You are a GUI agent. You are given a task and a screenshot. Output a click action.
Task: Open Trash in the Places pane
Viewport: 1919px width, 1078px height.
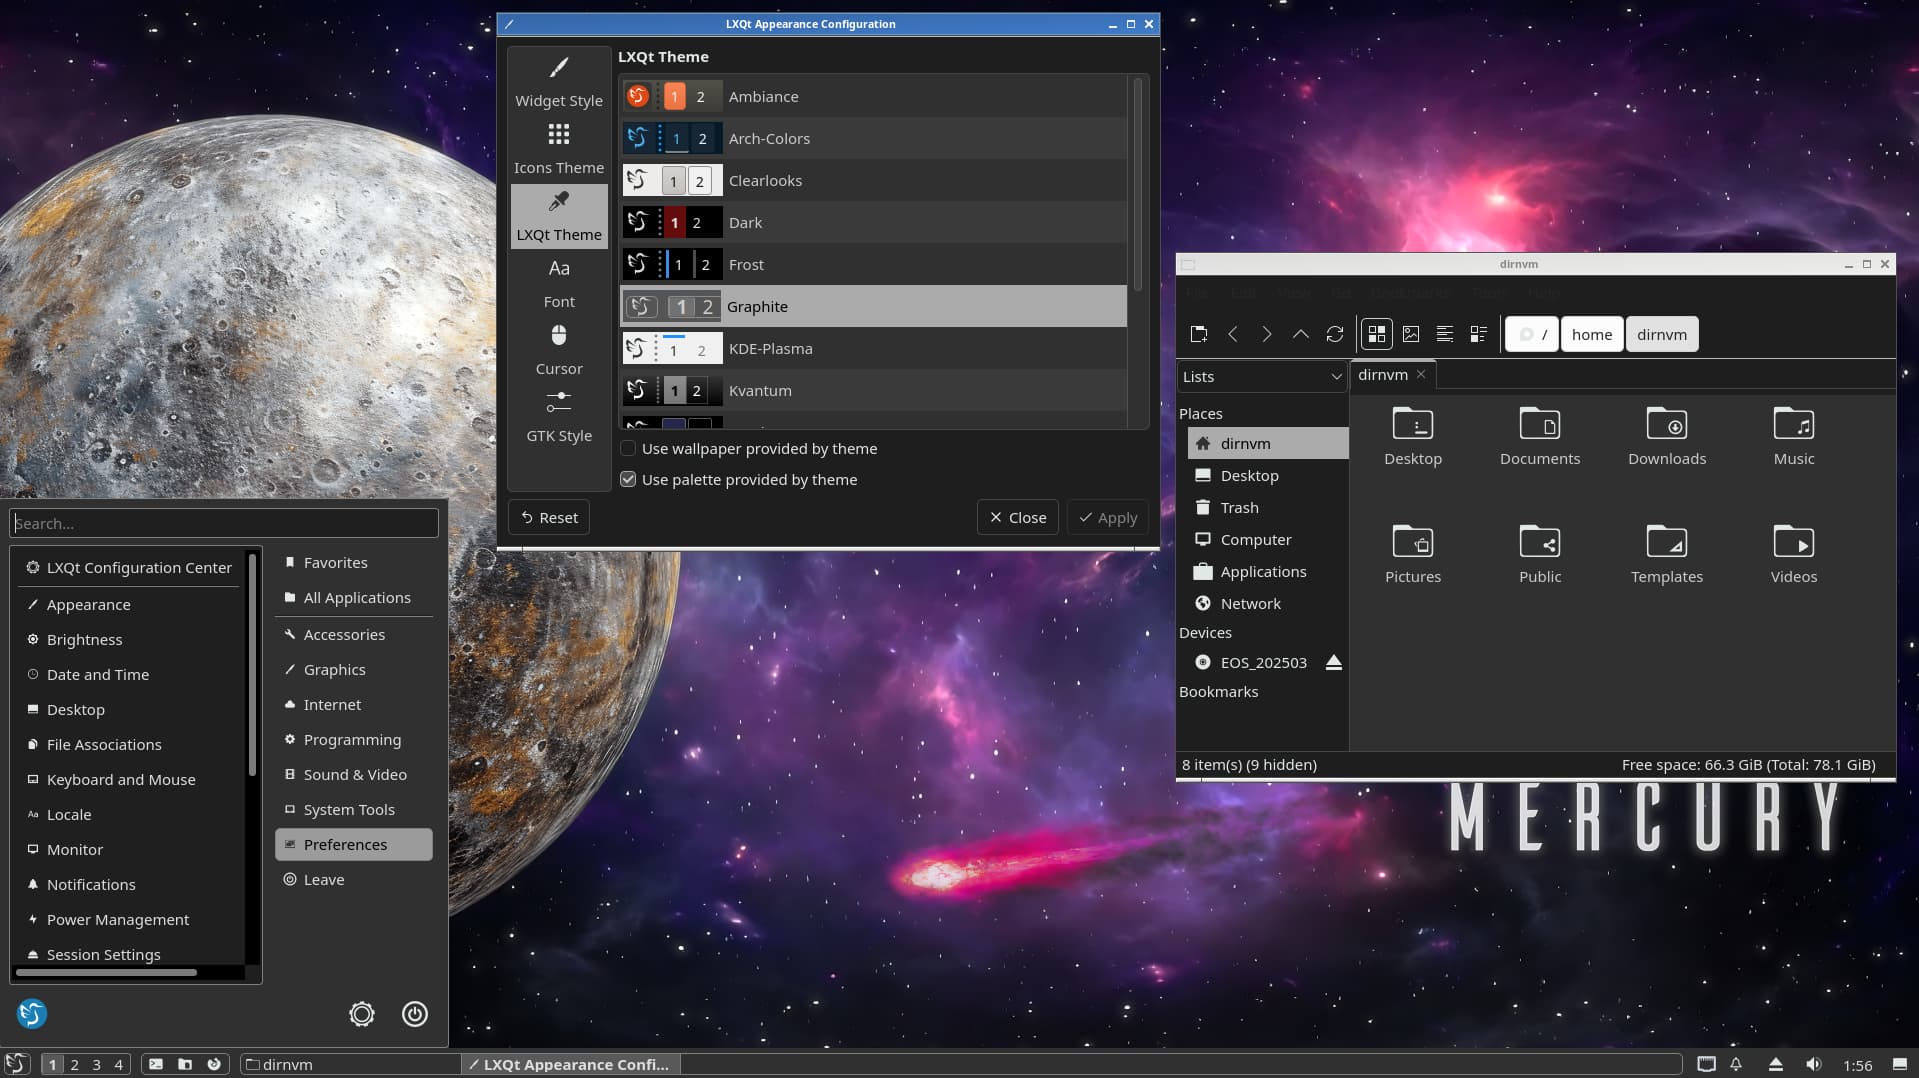point(1267,507)
